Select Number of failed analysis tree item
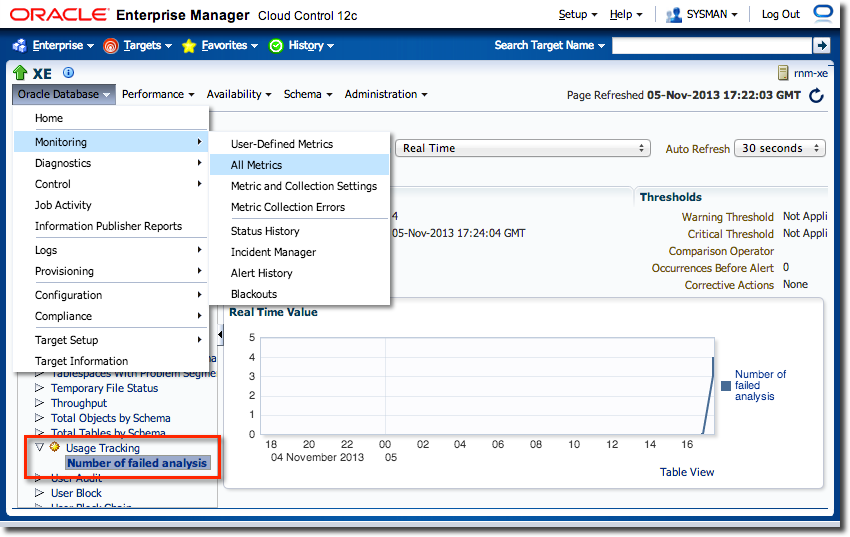This screenshot has height=537, width=850. tap(137, 463)
